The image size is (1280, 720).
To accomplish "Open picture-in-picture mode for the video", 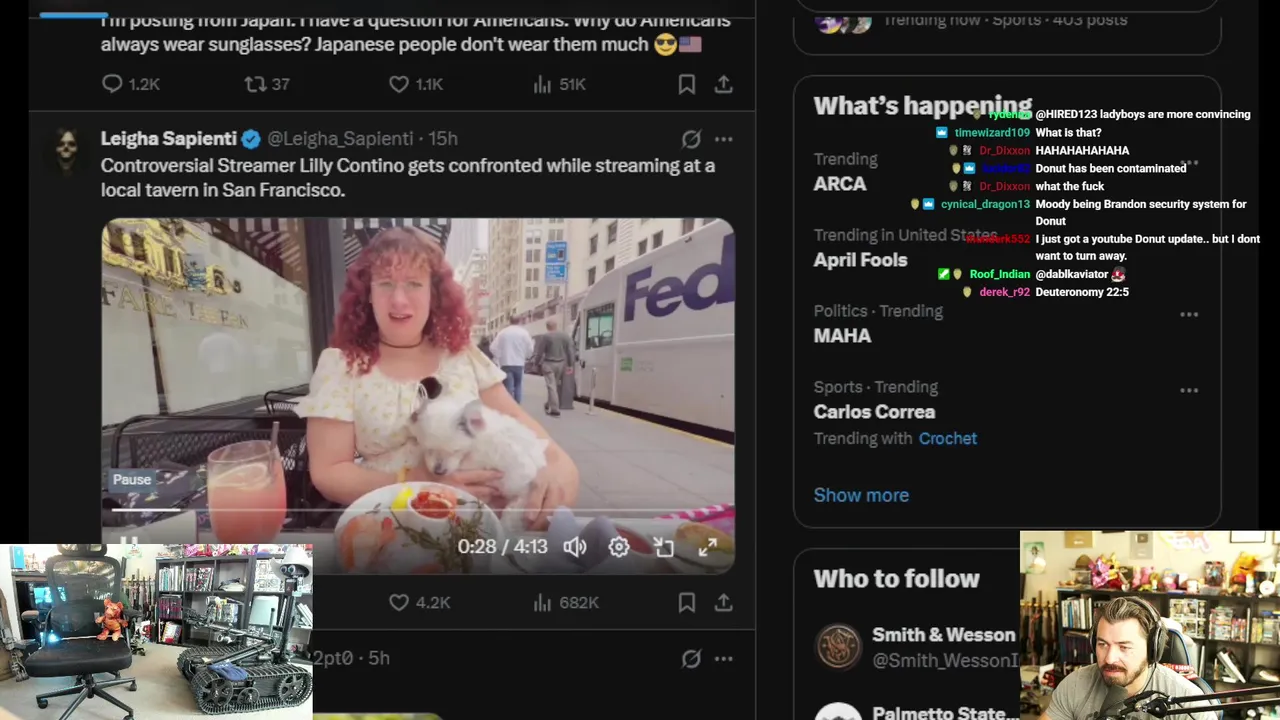I will pos(663,547).
